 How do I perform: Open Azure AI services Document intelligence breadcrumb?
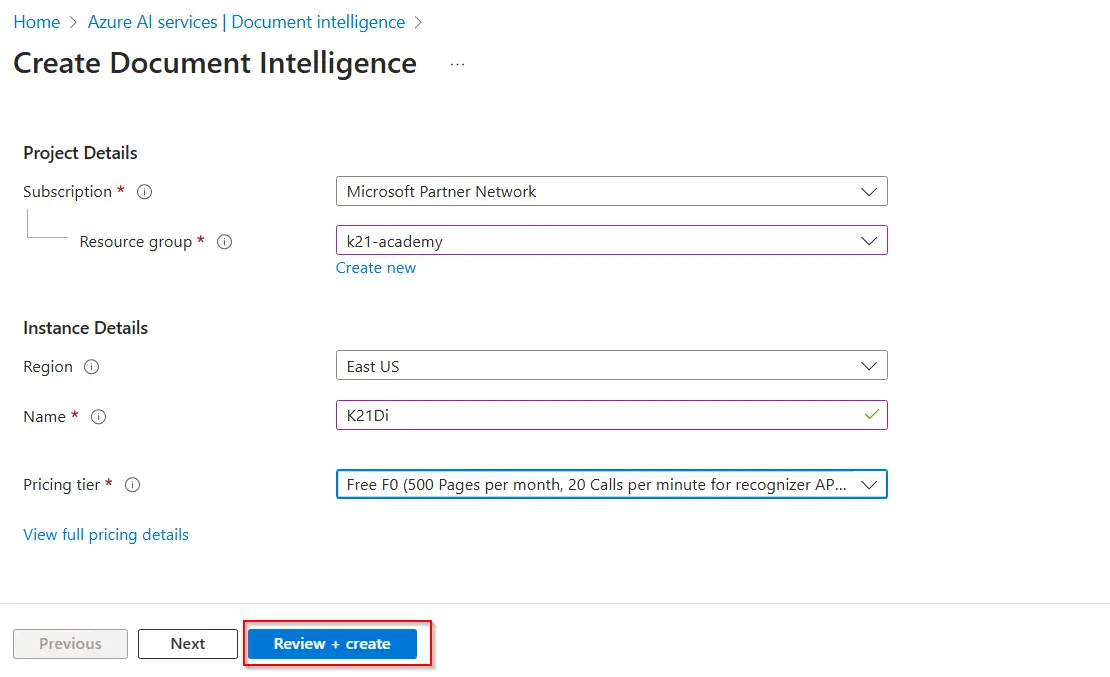pos(246,21)
